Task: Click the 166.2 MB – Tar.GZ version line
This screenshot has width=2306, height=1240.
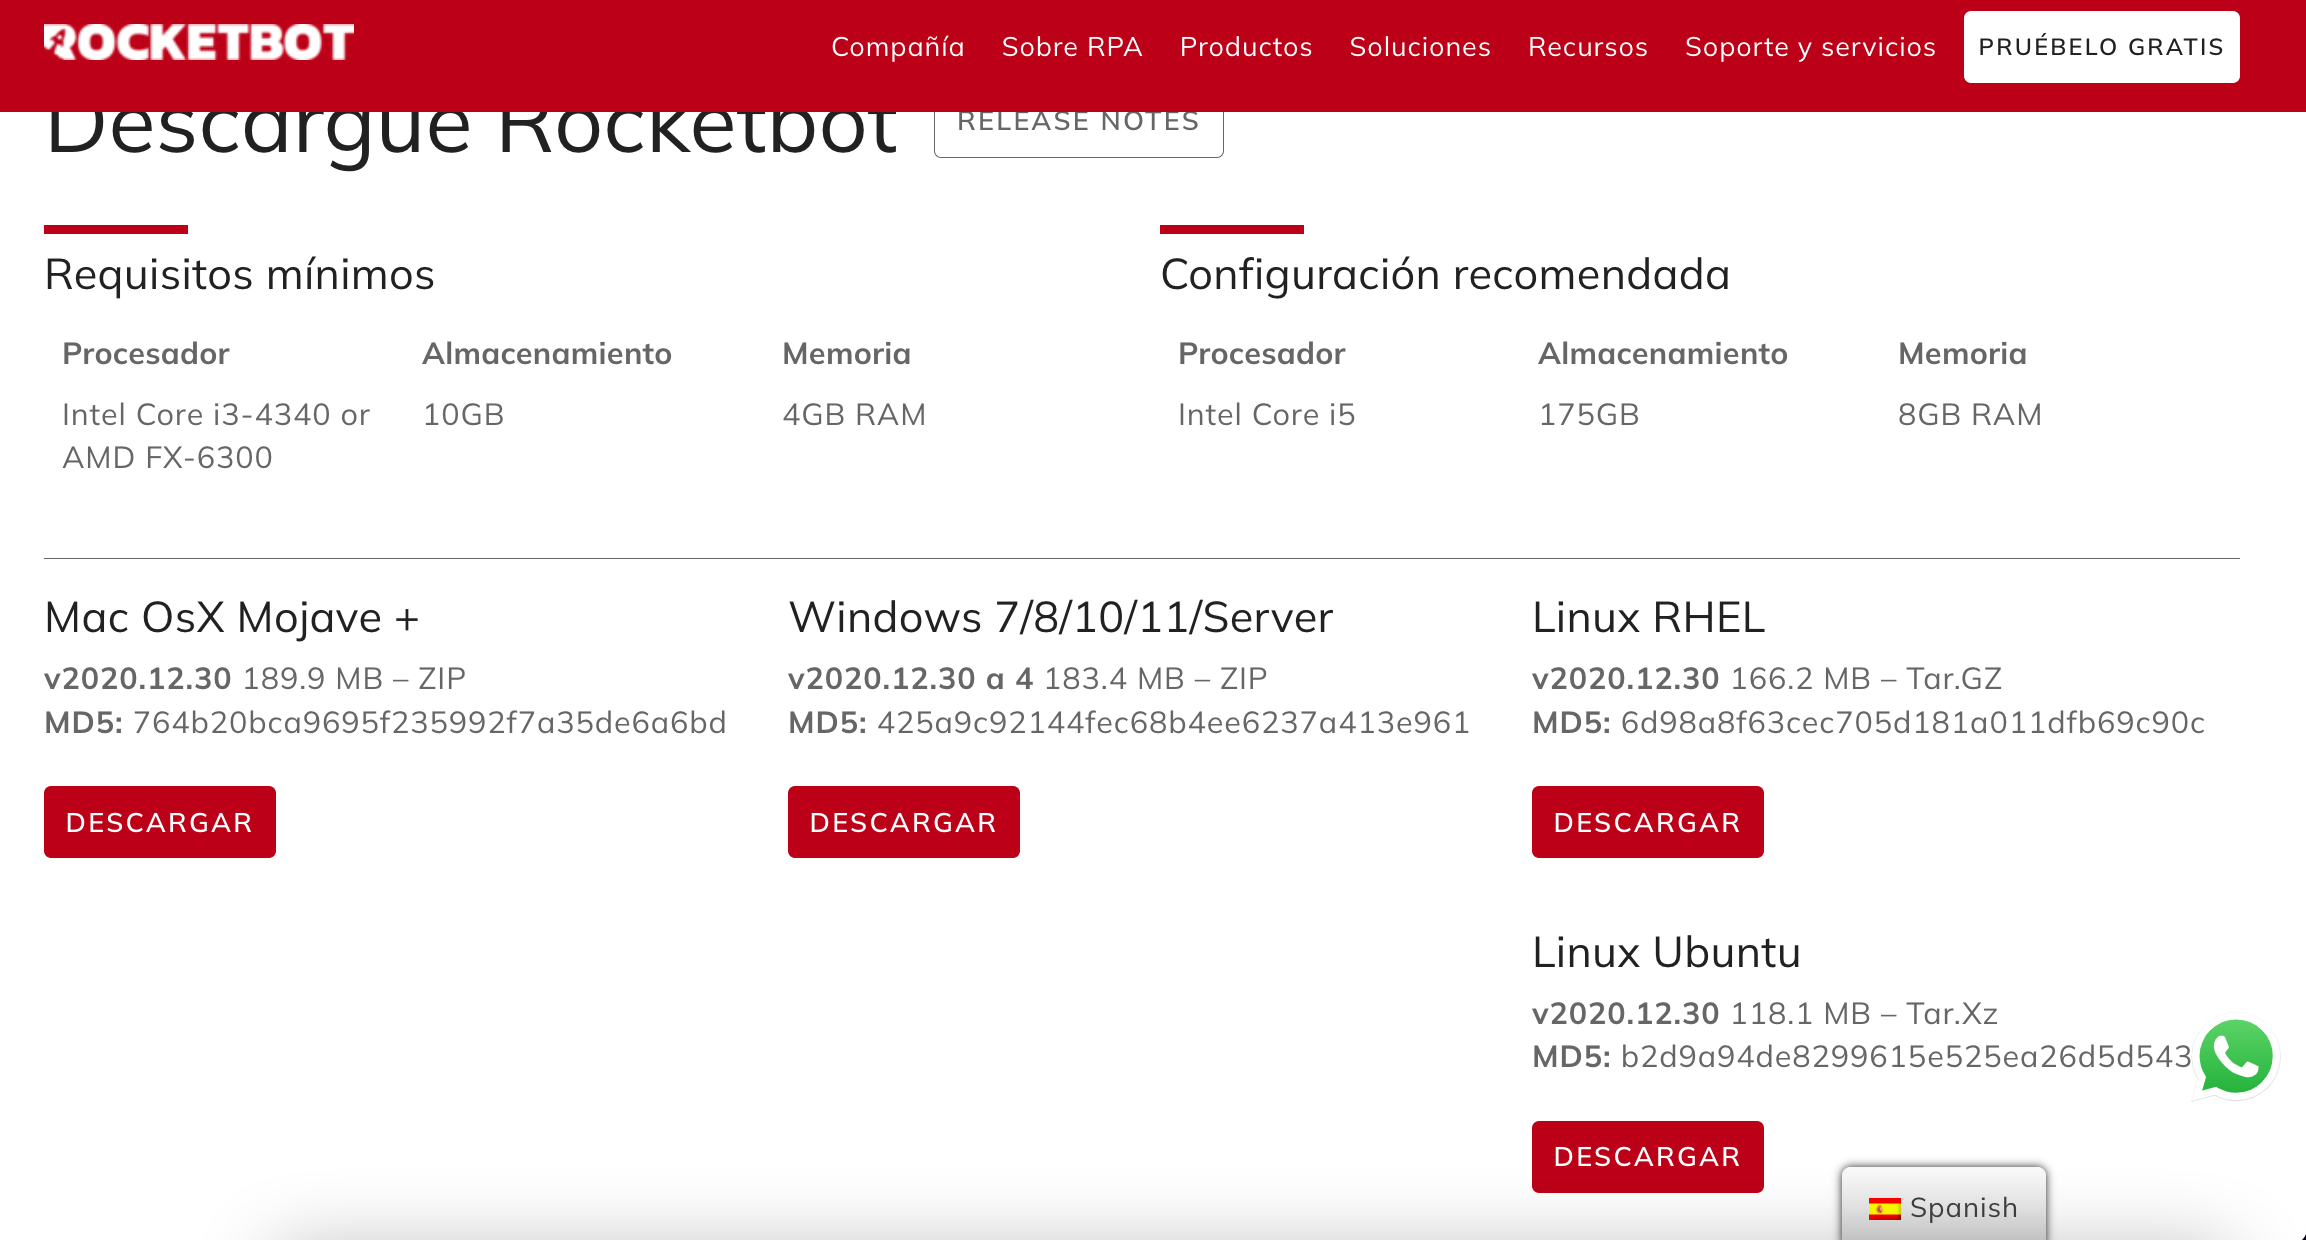Action: click(1767, 679)
